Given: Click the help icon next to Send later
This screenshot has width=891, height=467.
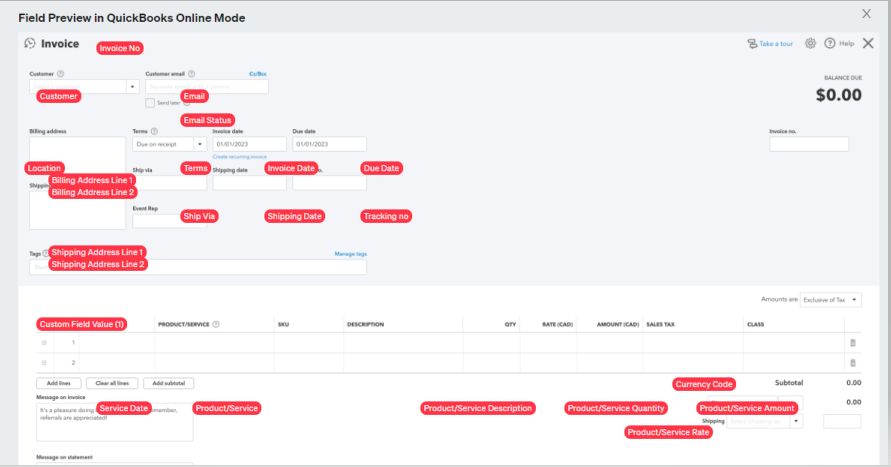Looking at the screenshot, I should click(186, 103).
